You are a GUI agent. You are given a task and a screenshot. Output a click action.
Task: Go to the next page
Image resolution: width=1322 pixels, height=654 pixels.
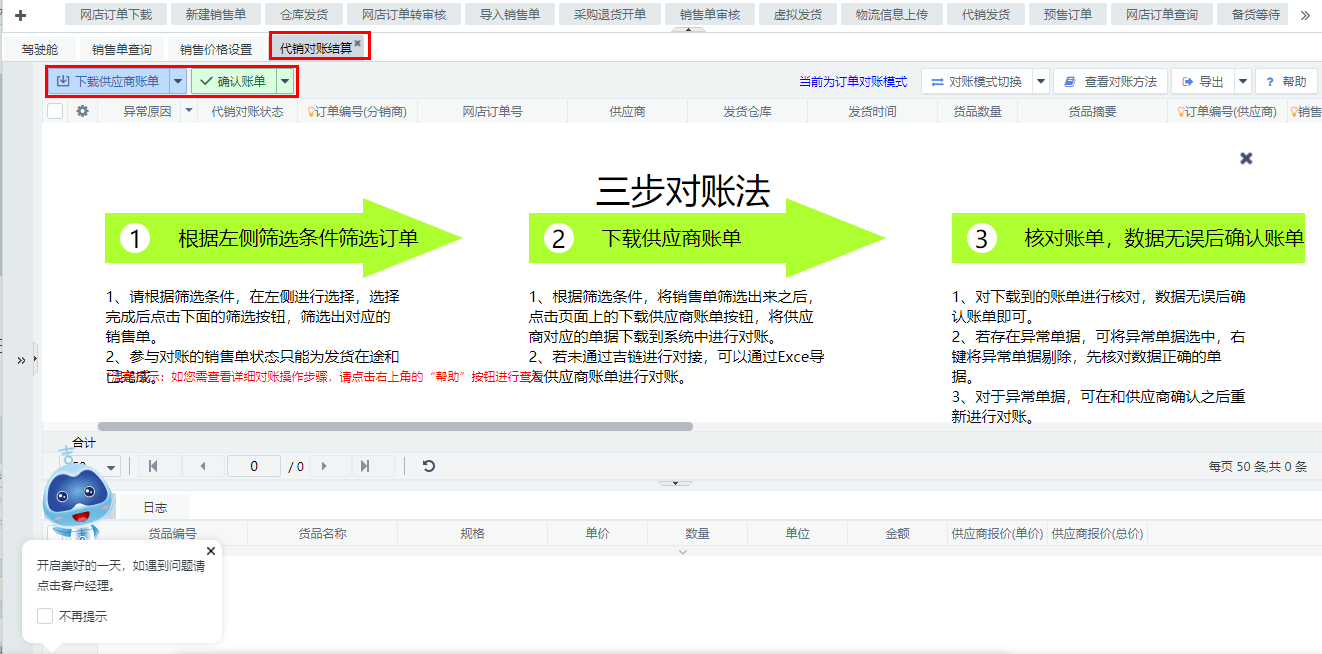324,466
